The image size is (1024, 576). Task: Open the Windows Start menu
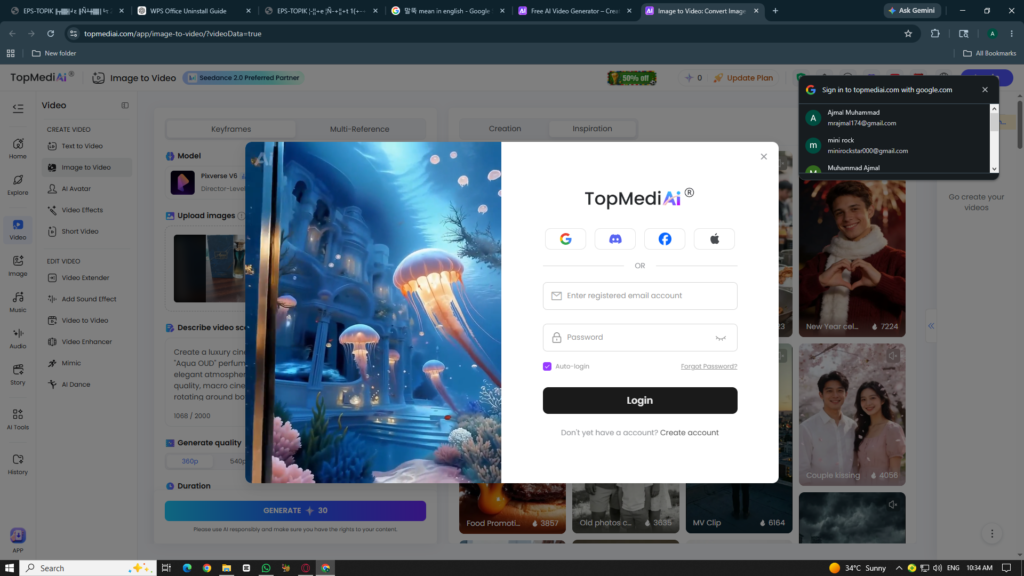(x=9, y=568)
